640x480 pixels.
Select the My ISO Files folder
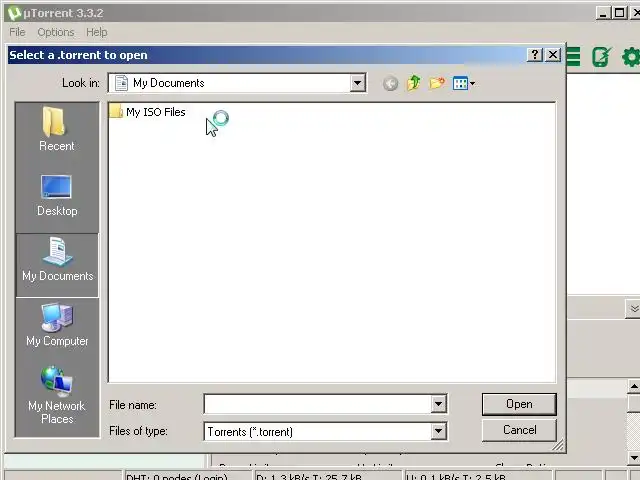(148, 112)
